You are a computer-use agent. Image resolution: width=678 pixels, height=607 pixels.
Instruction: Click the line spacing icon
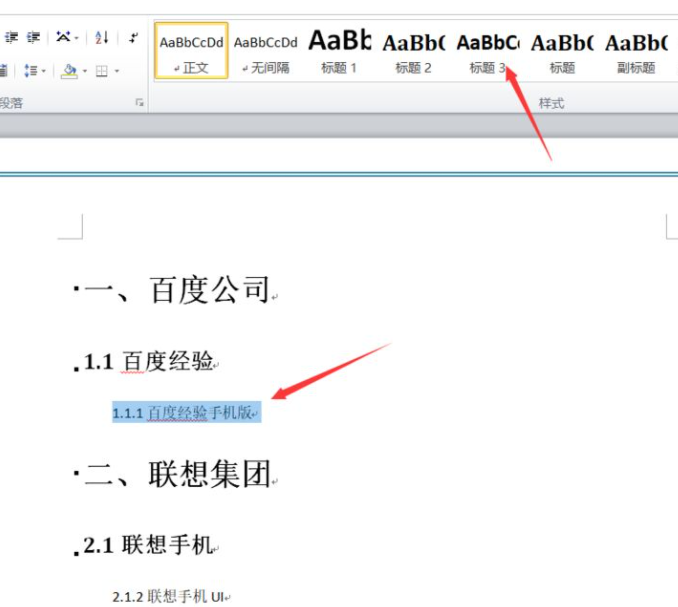coord(31,71)
